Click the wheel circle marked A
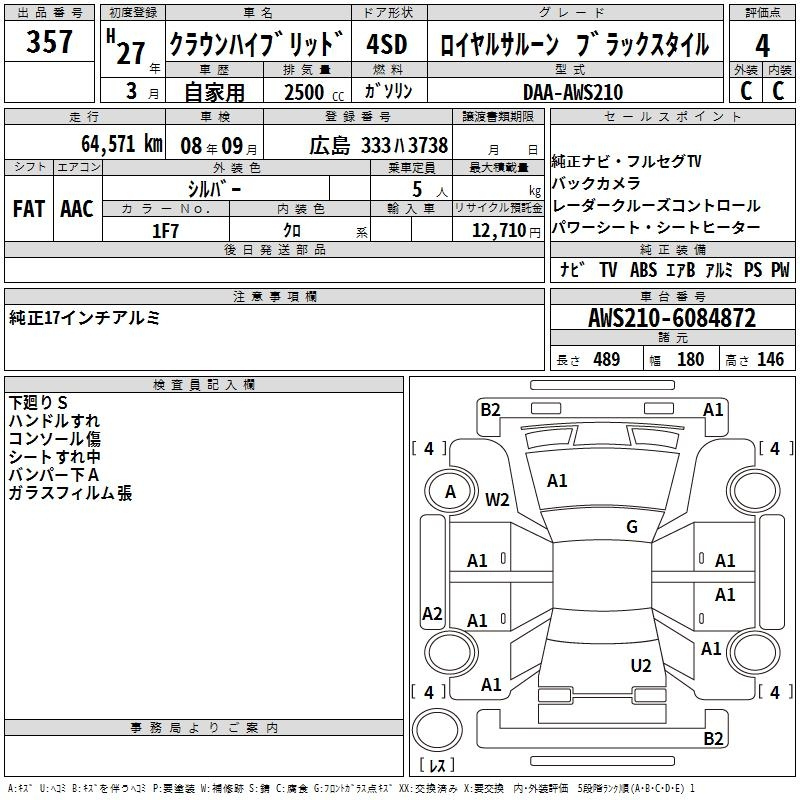 click(450, 492)
